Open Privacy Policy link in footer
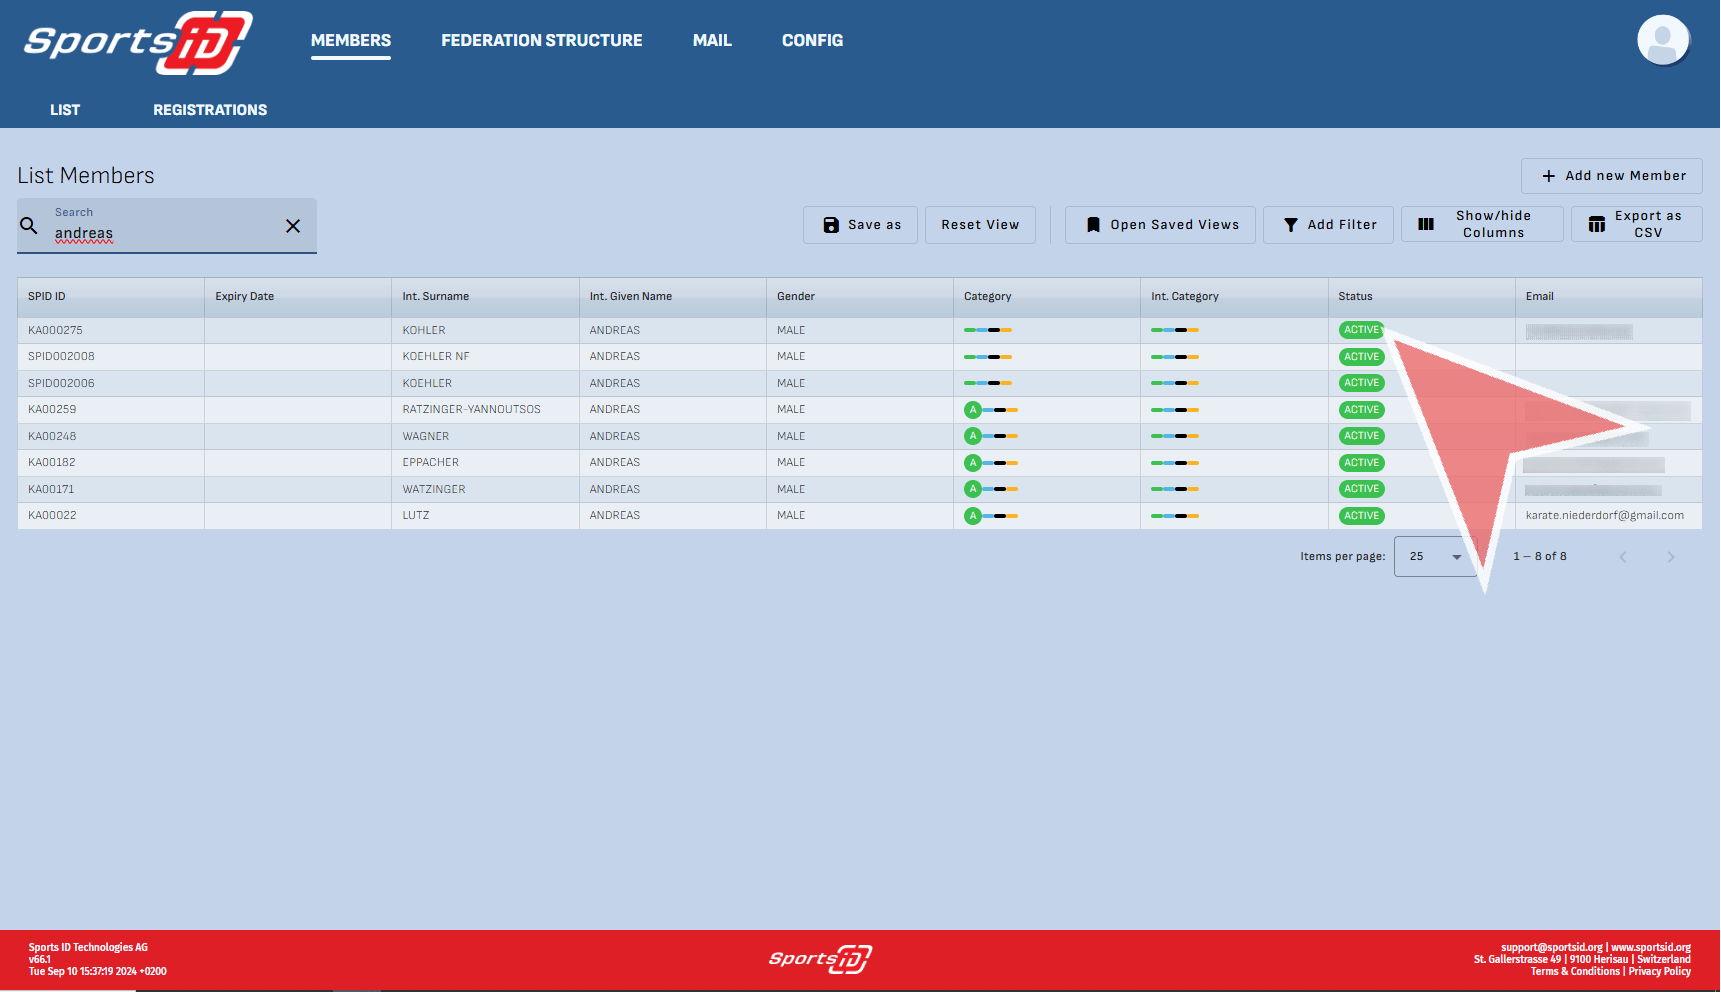Viewport: 1721px width, 992px height. pyautogui.click(x=1659, y=972)
